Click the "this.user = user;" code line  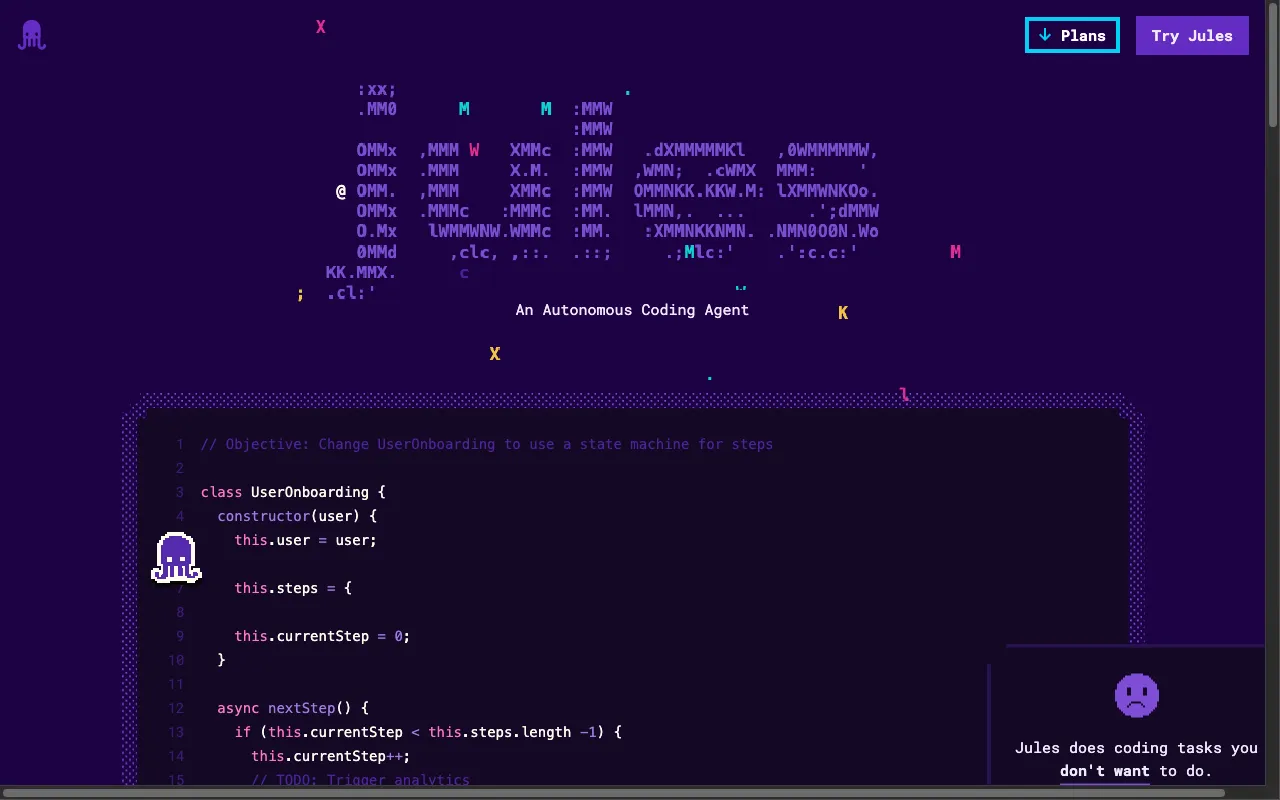[x=306, y=540]
